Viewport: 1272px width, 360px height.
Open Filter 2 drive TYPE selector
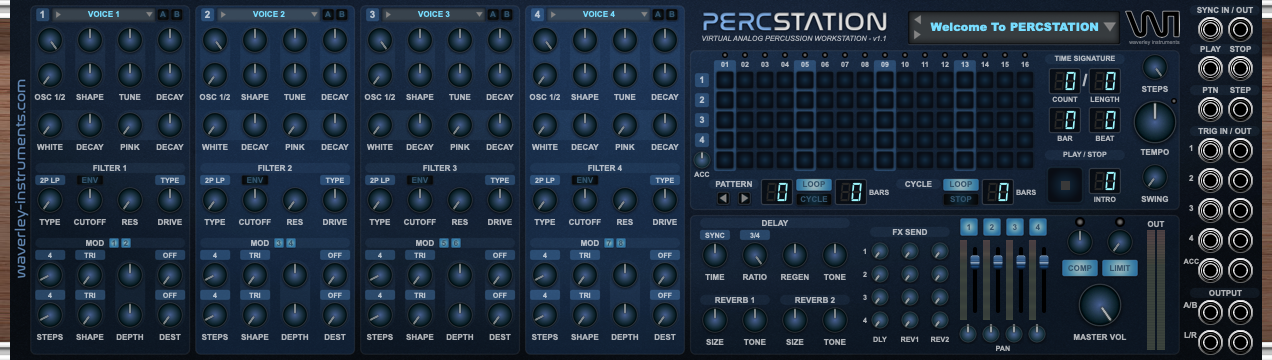[334, 180]
